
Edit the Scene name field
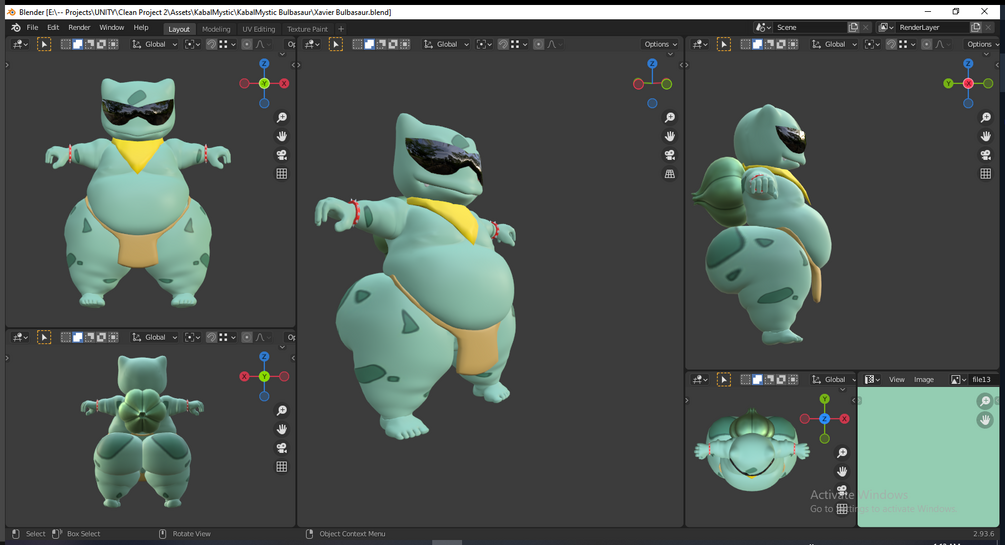(810, 28)
